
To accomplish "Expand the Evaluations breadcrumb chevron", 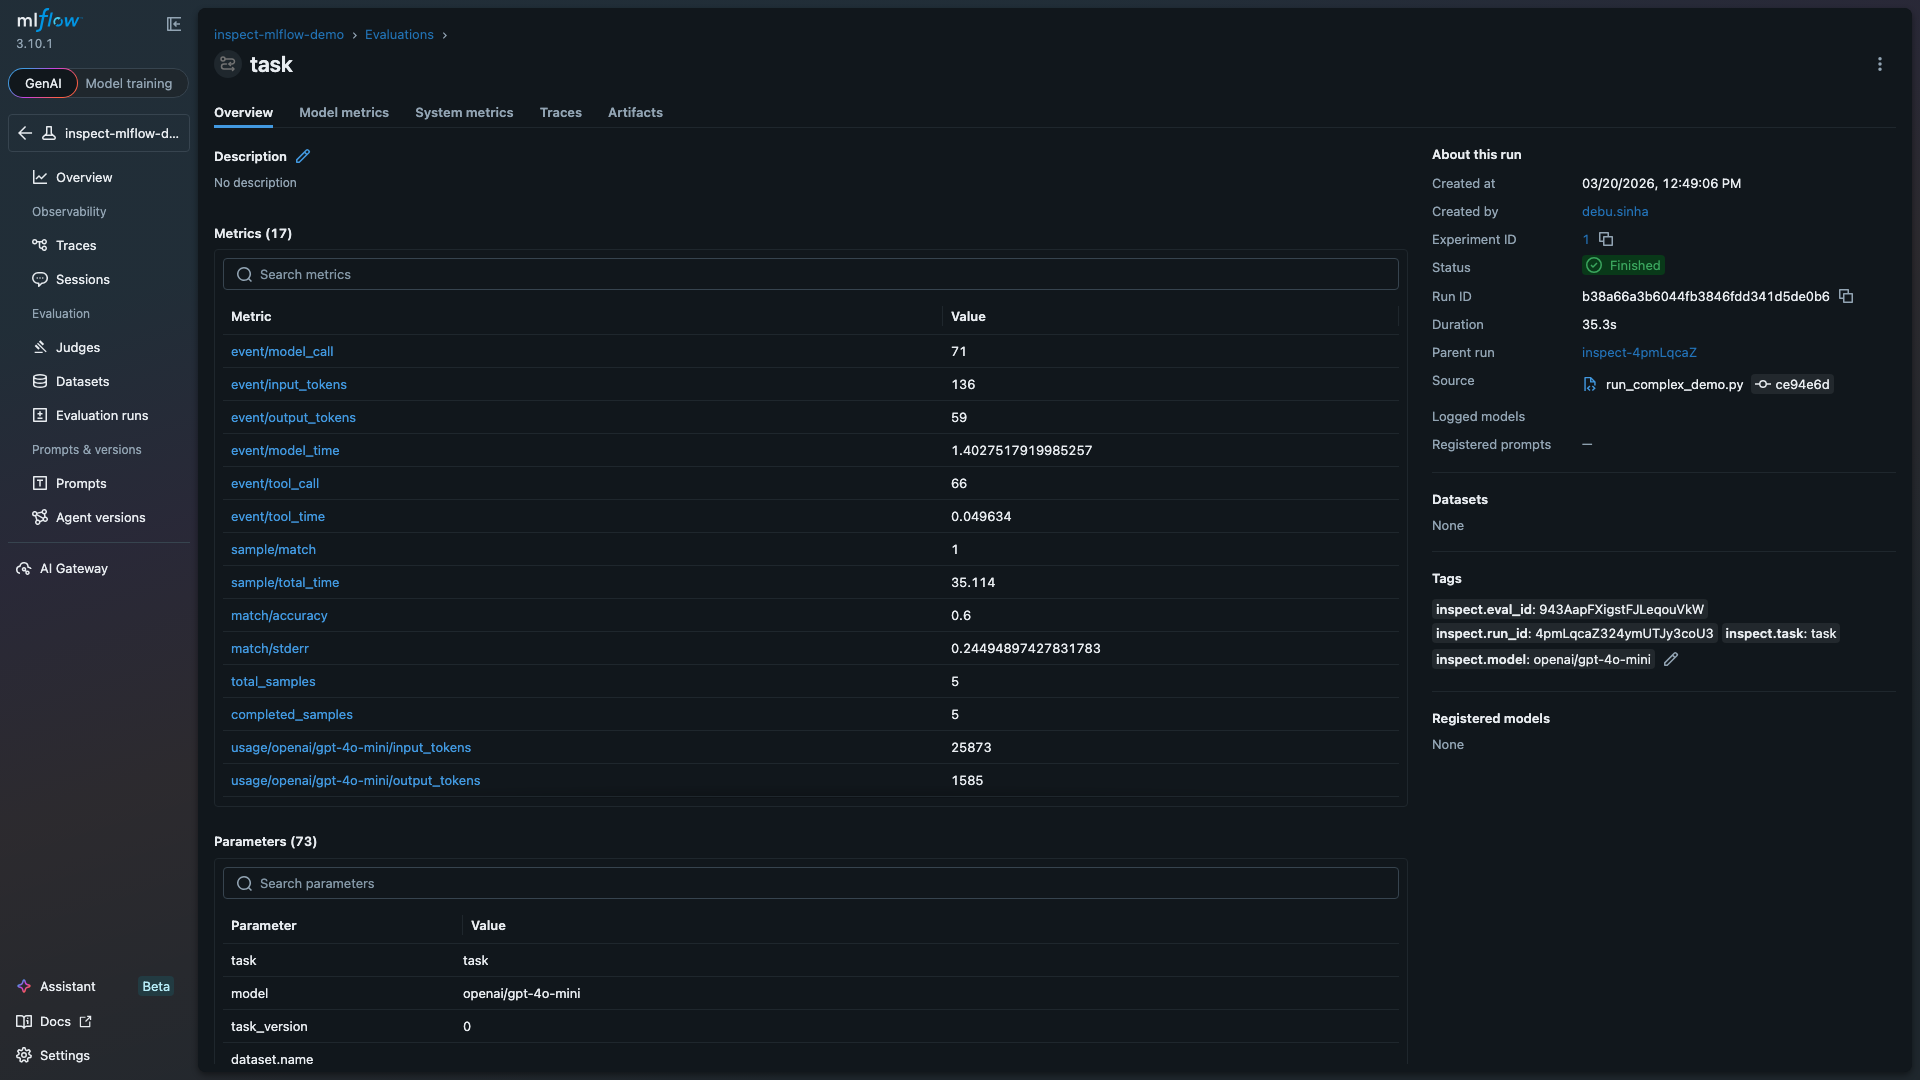I will [445, 34].
